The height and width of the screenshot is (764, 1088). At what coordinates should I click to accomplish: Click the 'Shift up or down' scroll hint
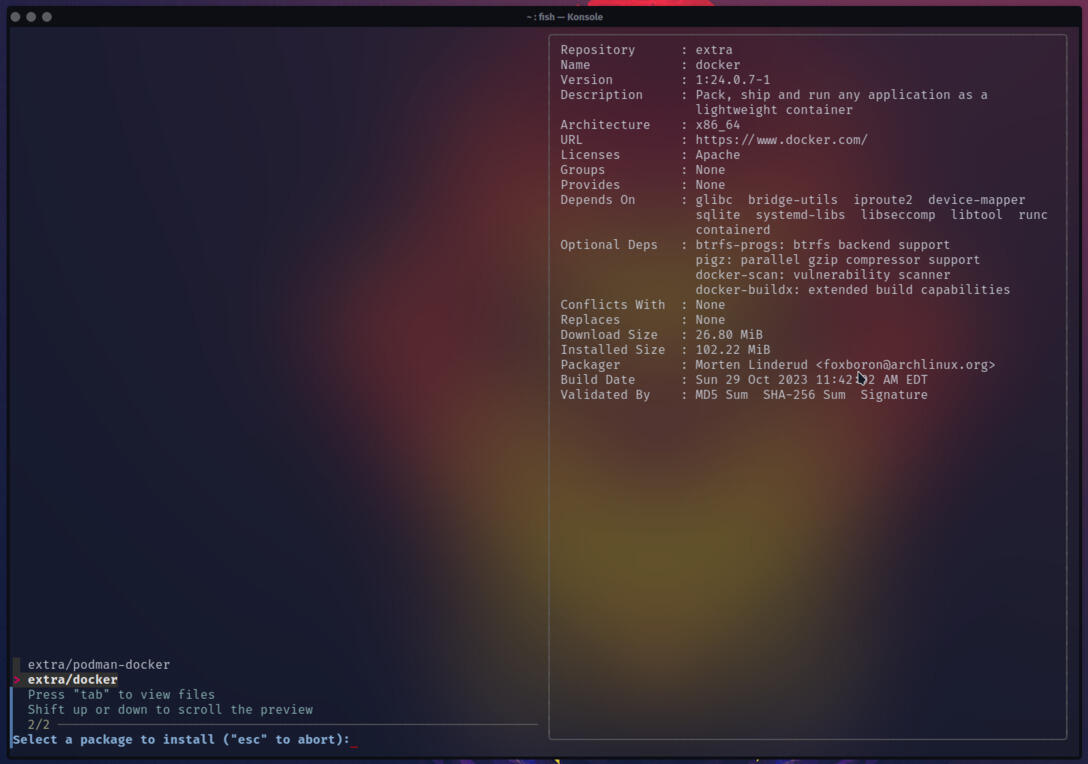tap(170, 709)
